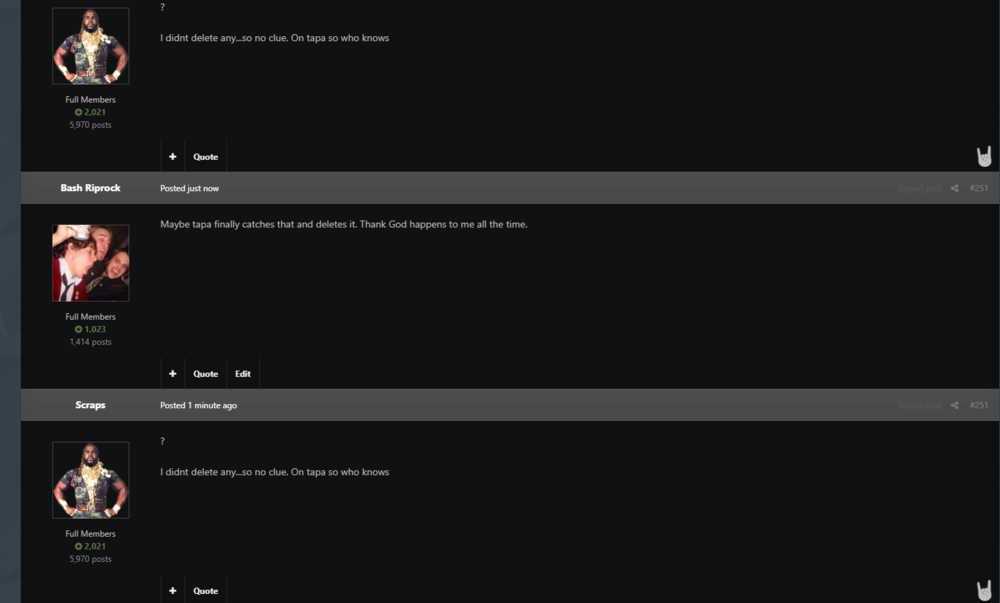Click the 'Posted just now' timestamp
Screen dimensions: 1000x603
[189, 188]
